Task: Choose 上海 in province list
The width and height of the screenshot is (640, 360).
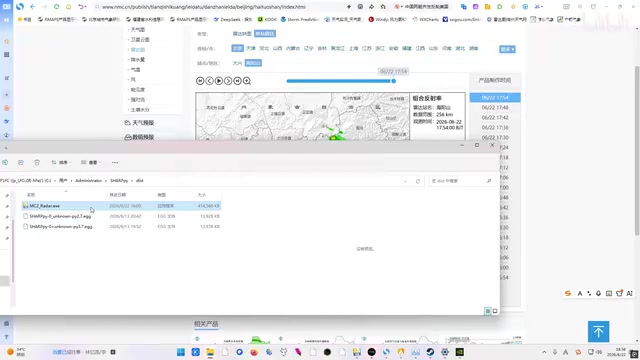Action: 353,48
